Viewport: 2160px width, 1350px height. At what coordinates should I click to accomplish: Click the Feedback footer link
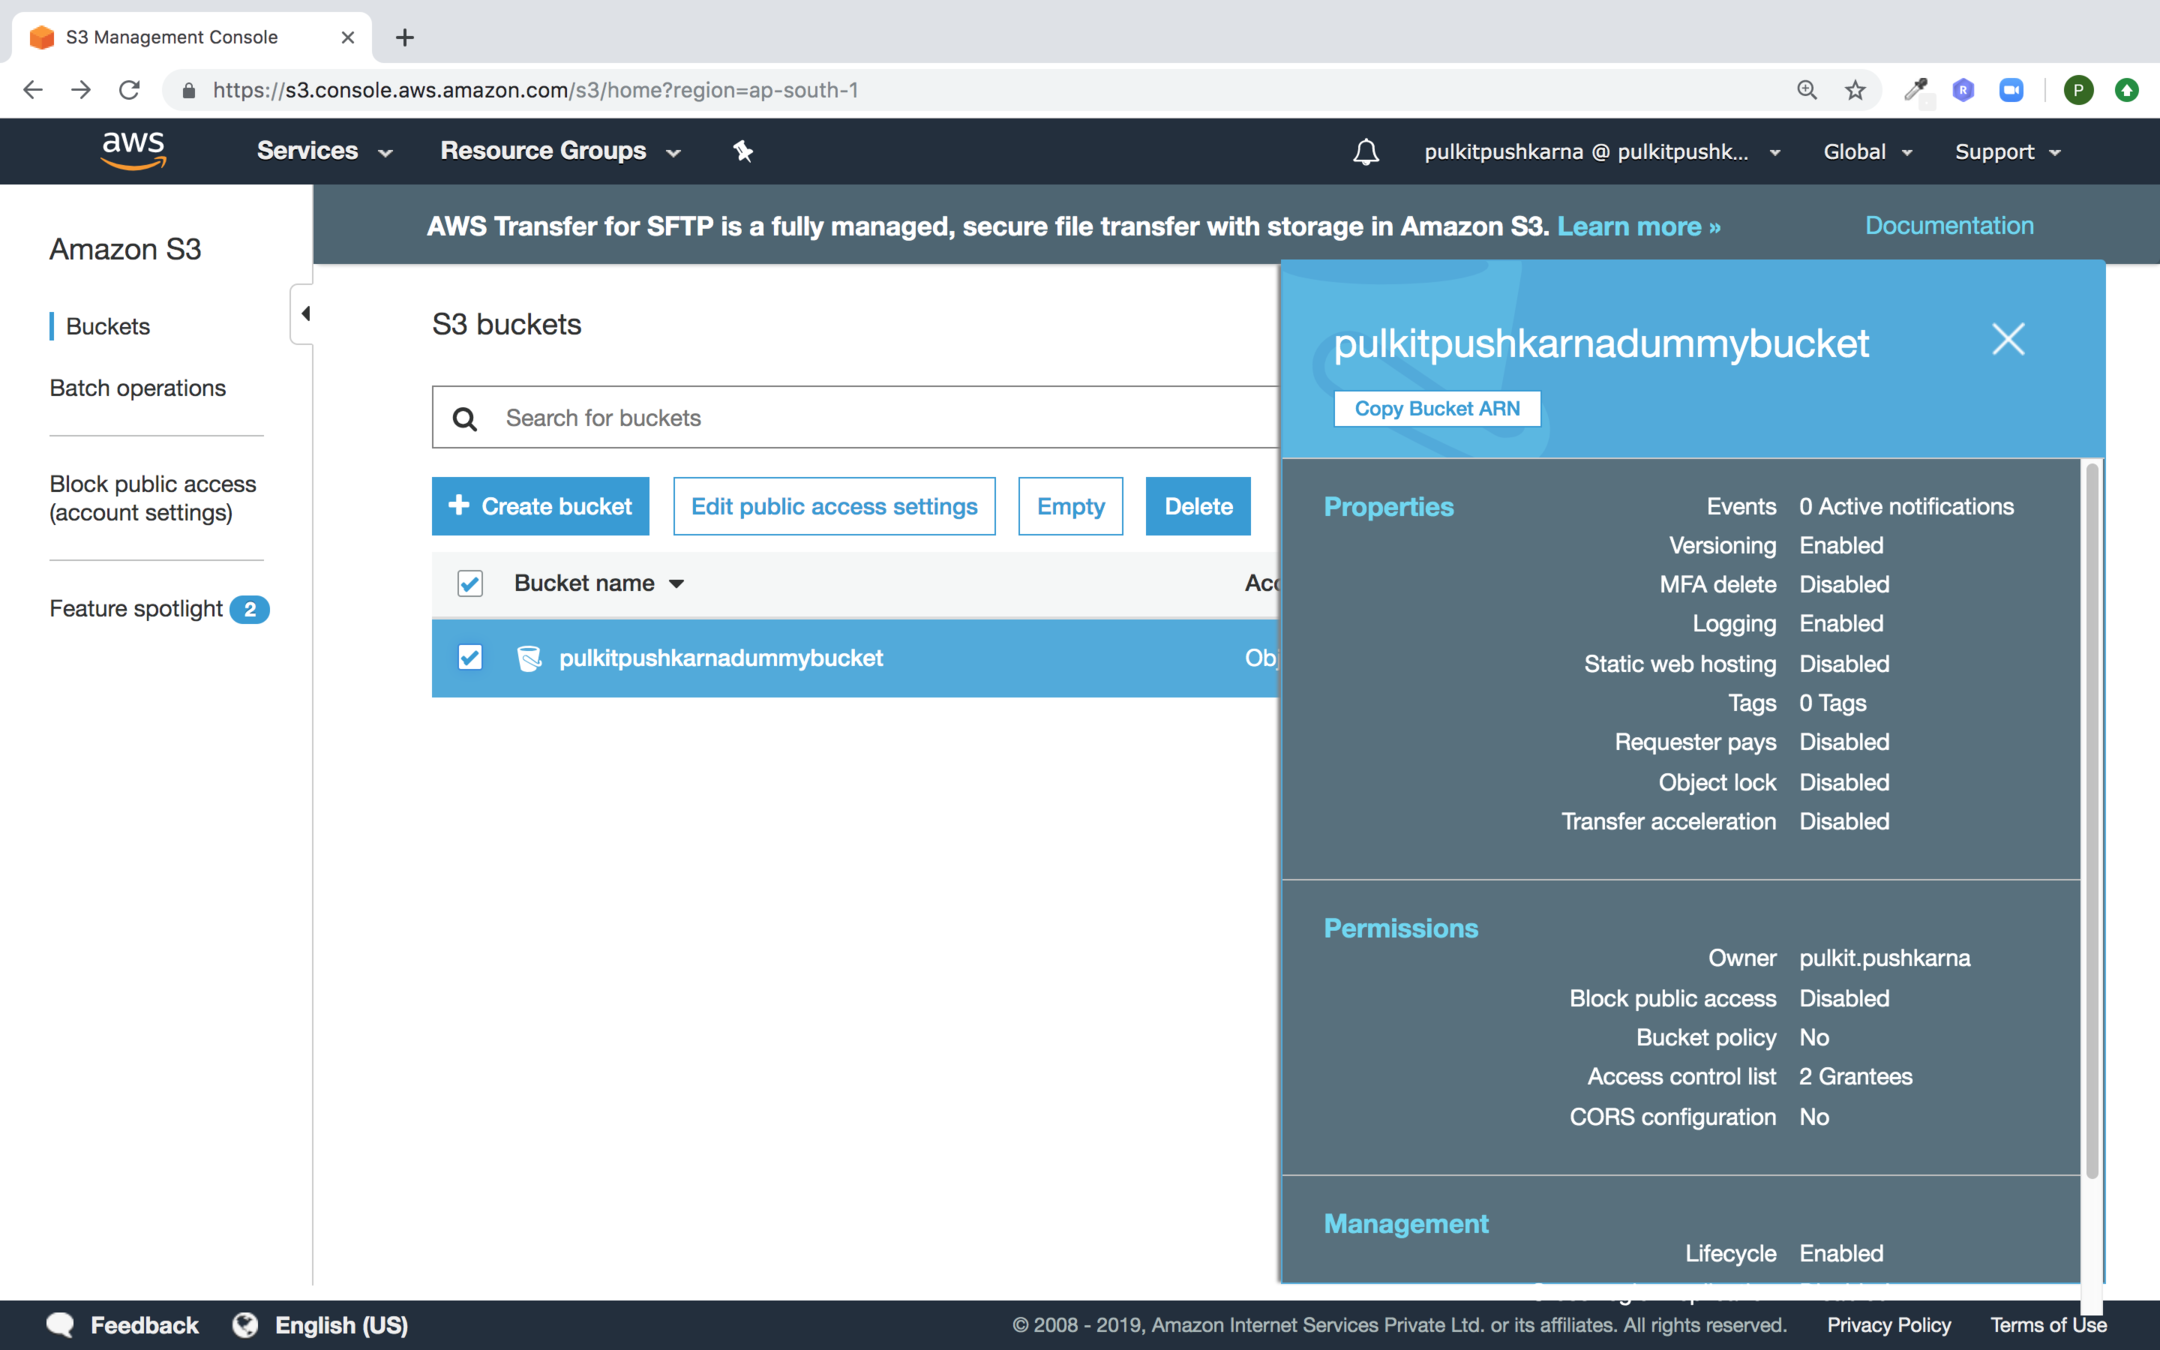point(144,1325)
